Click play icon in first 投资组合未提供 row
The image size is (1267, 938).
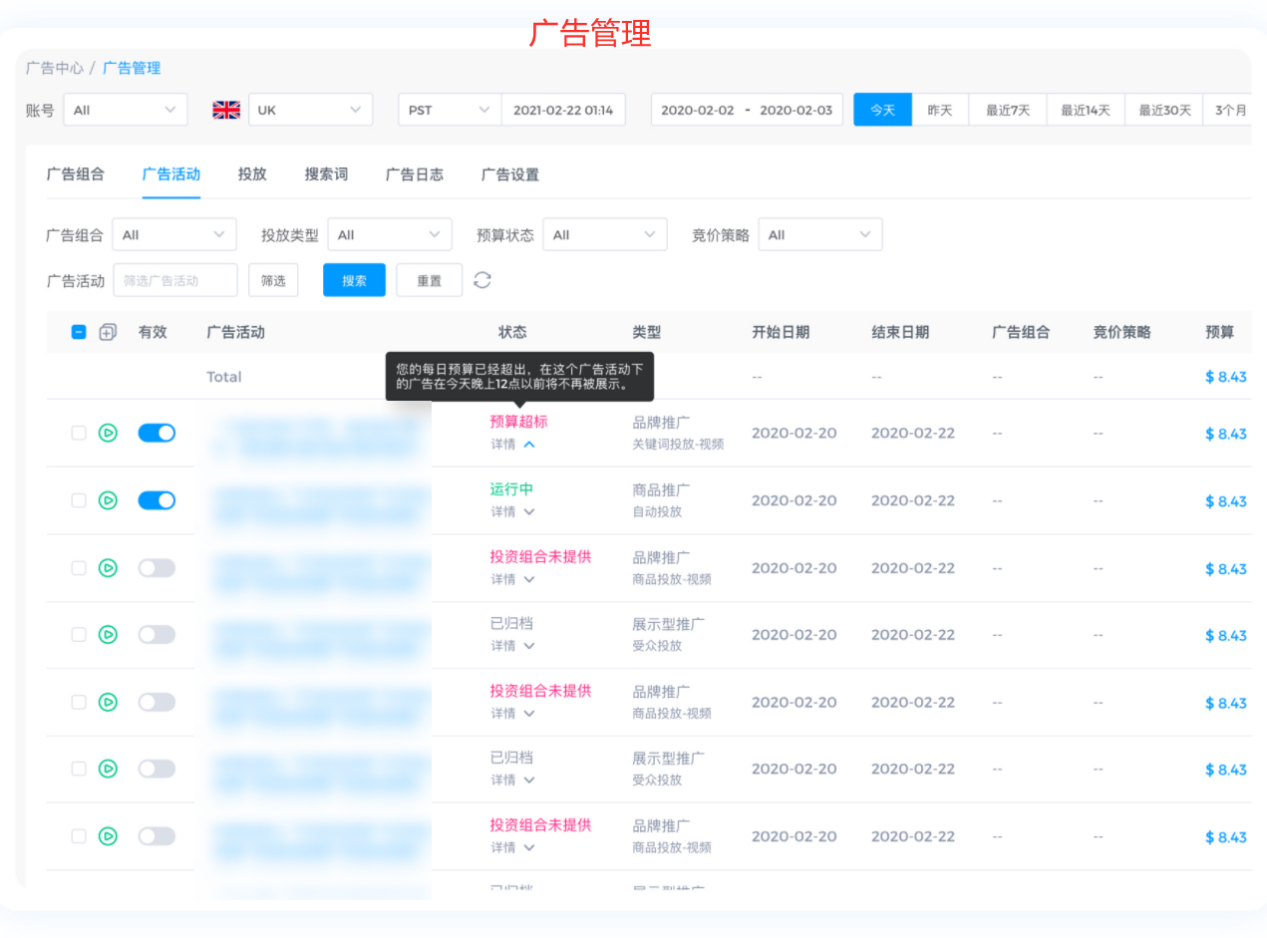[x=108, y=568]
